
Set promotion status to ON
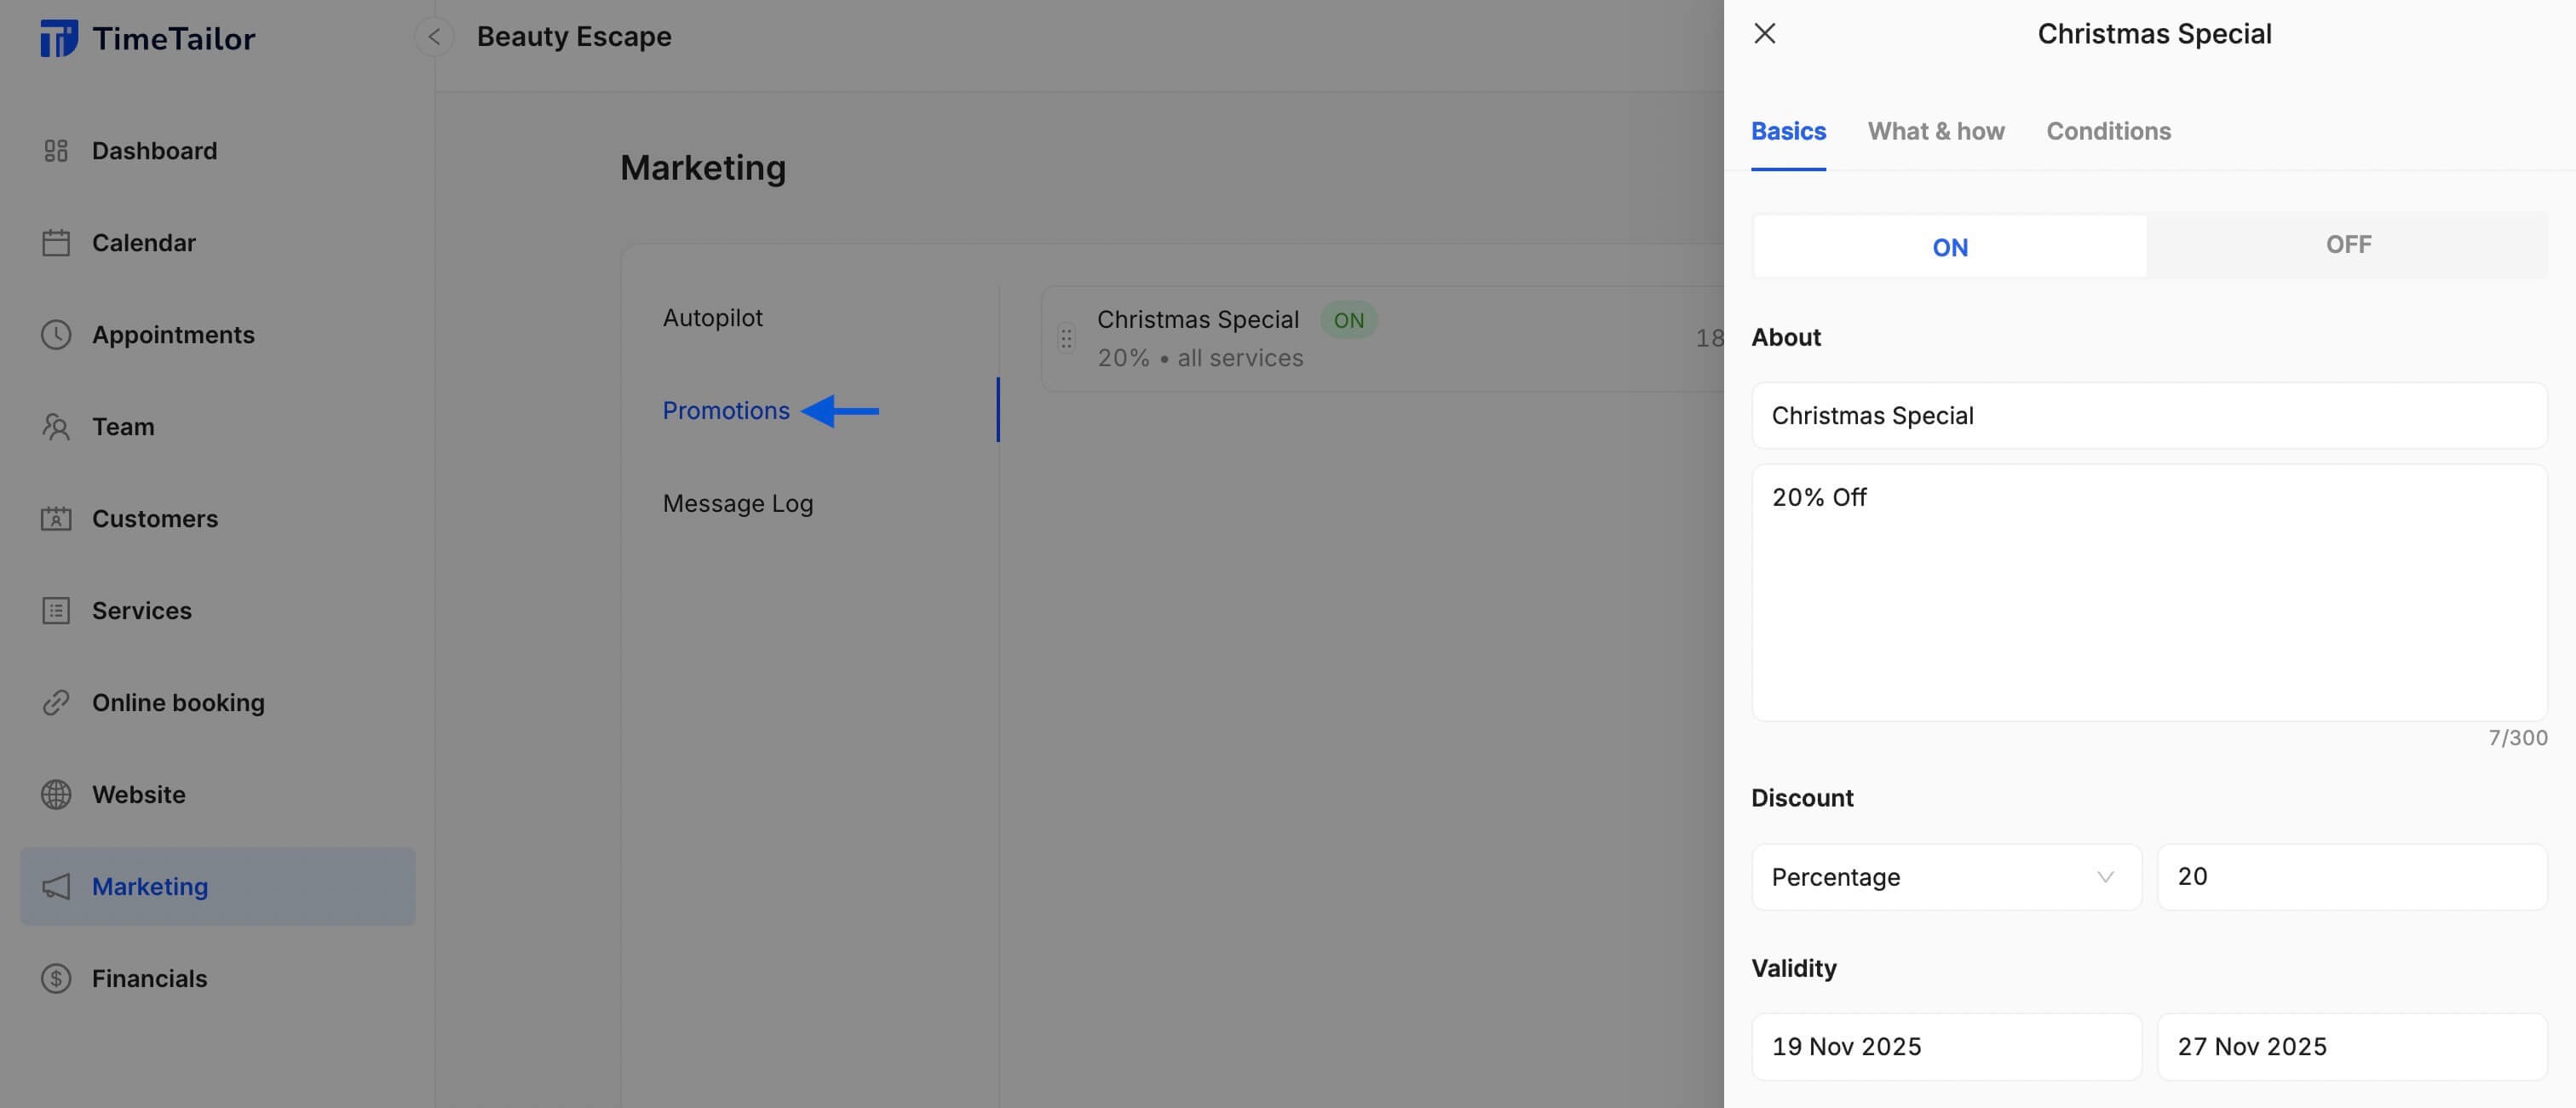point(1949,247)
